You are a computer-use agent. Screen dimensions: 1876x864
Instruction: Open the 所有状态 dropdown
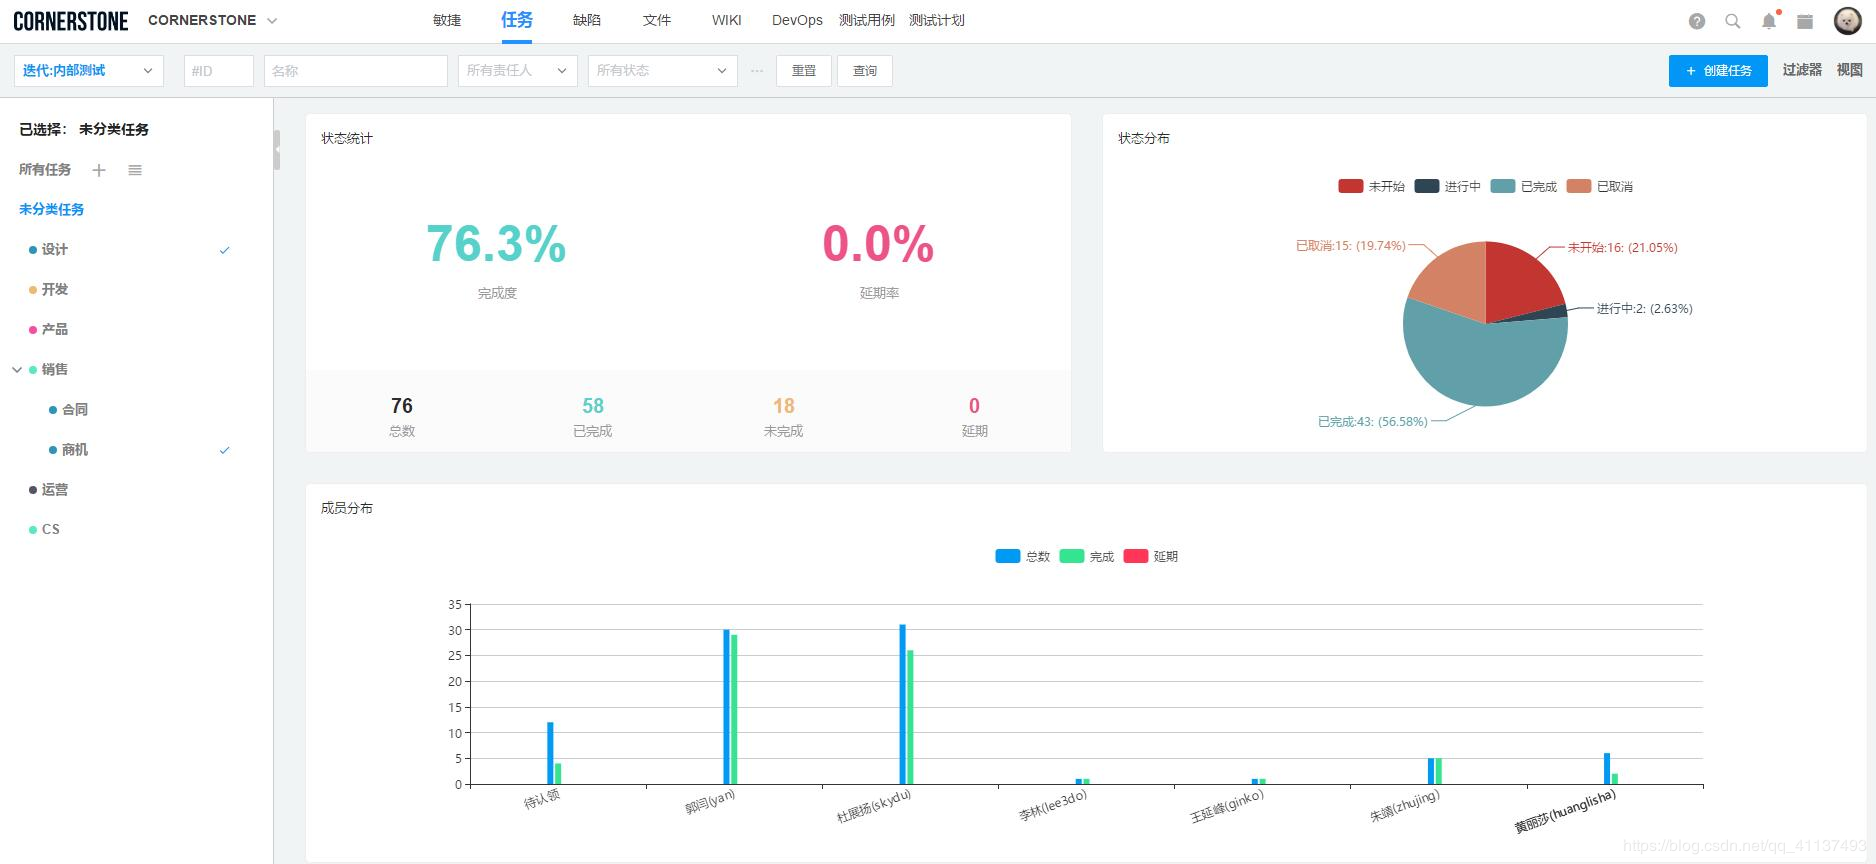[663, 71]
